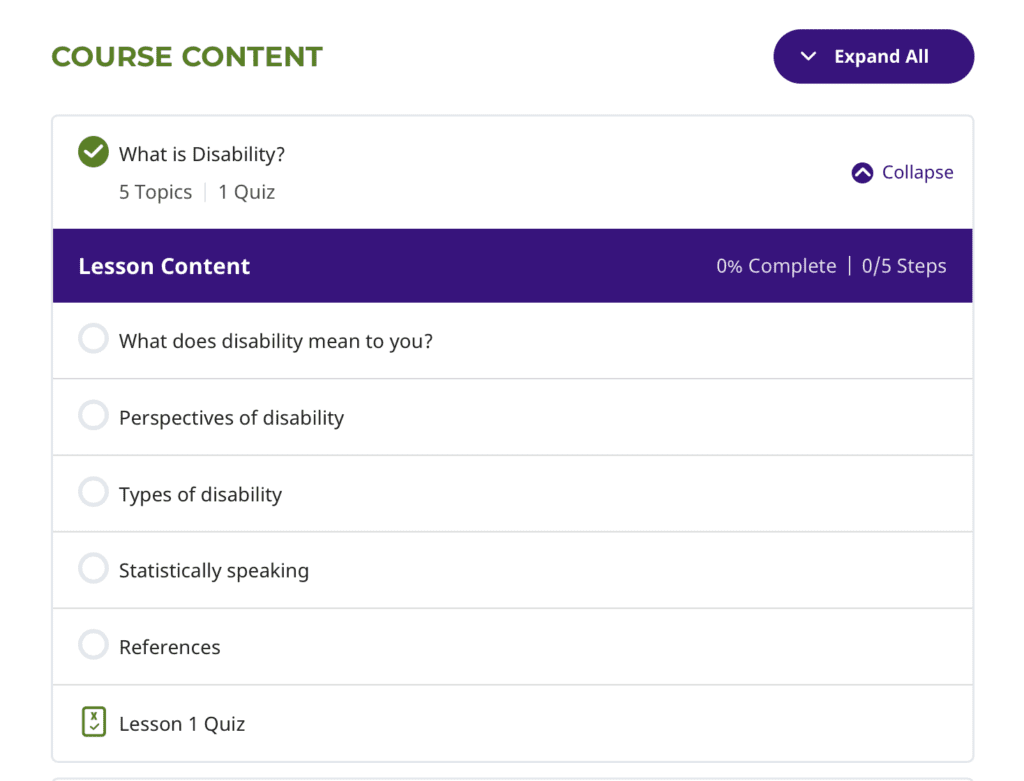Click the downward chevron inside Expand All button
This screenshot has width=1024, height=781.
[809, 56]
